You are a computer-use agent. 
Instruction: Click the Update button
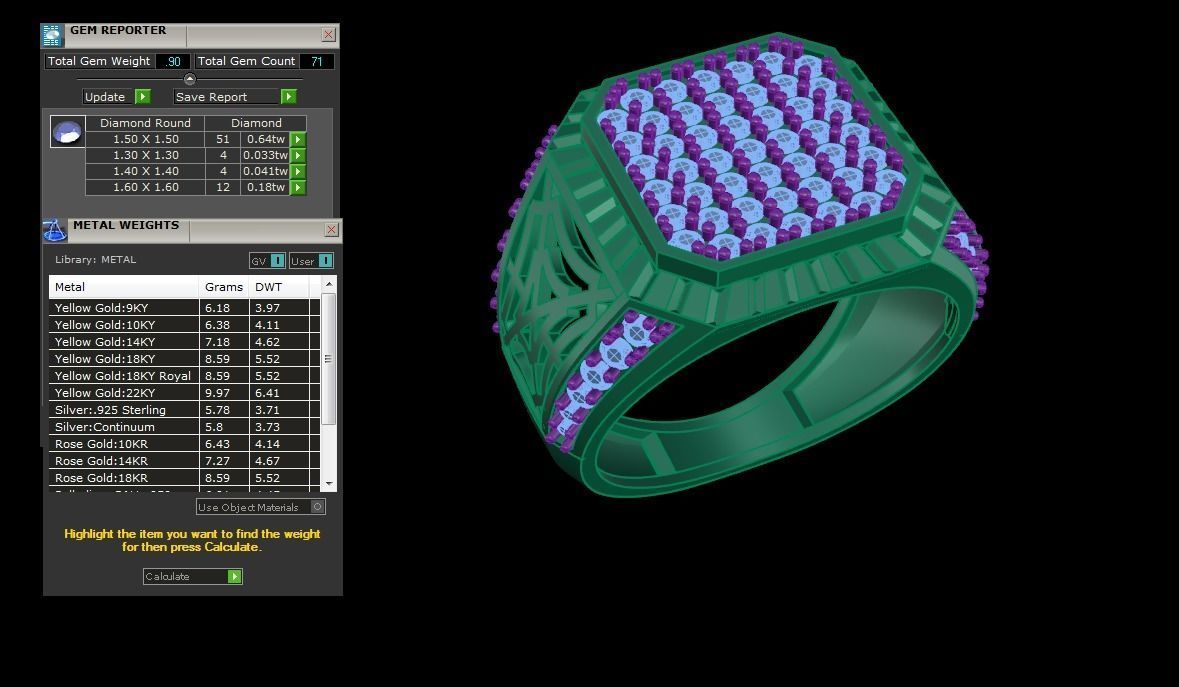(117, 96)
